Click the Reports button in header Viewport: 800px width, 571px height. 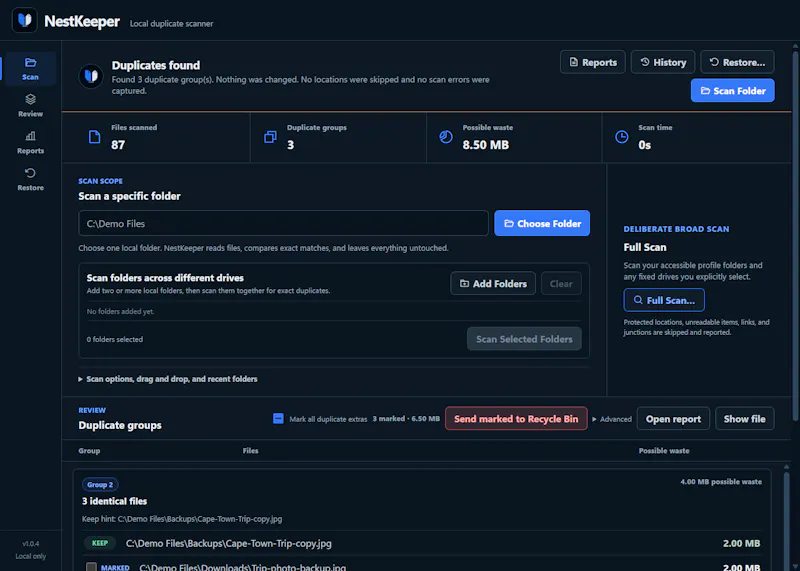[x=592, y=62]
